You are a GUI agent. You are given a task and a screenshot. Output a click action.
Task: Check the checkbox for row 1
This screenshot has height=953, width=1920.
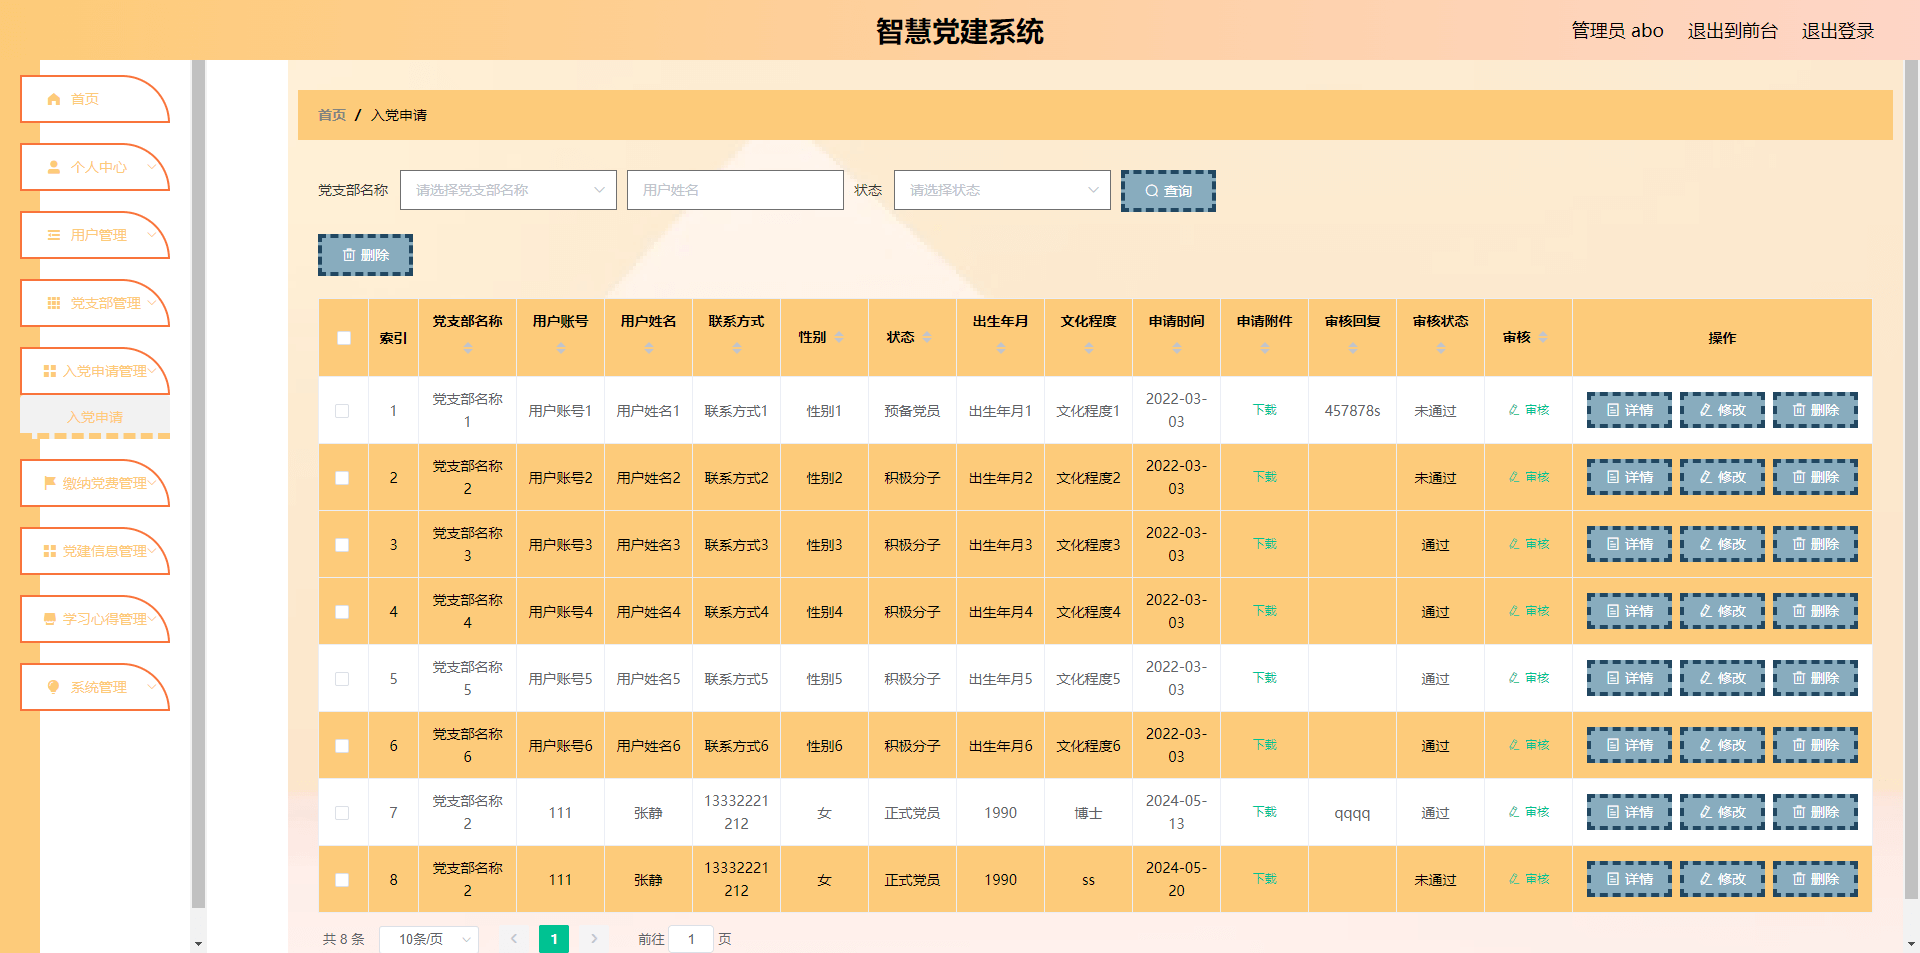pyautogui.click(x=342, y=411)
